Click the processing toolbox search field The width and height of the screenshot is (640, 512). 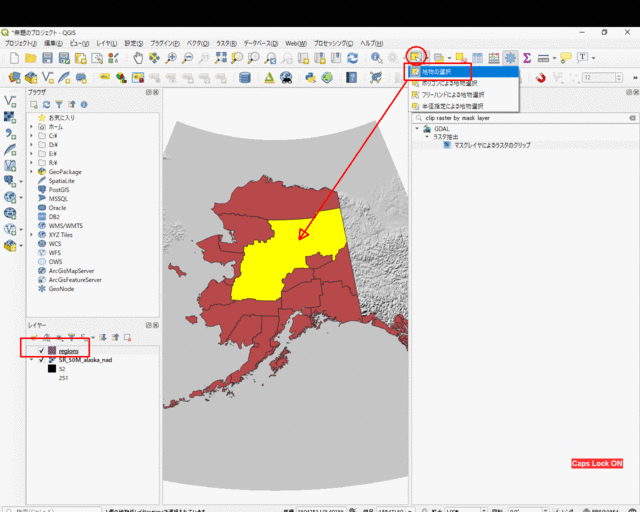coord(520,117)
